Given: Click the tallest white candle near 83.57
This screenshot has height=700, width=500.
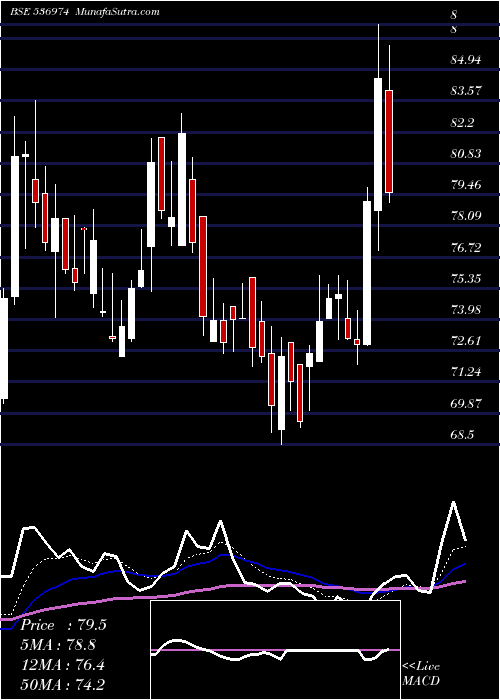Looking at the screenshot, I should coord(378,144).
